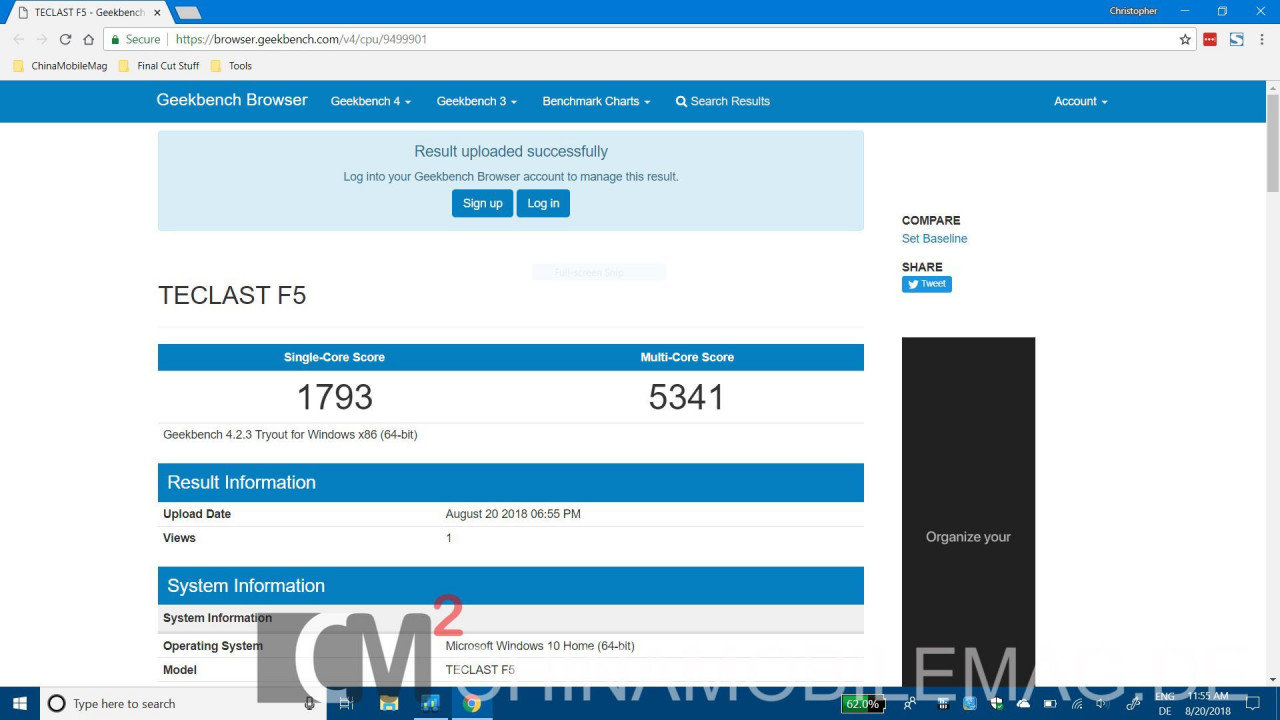Share result with the Tweet button

click(927, 284)
